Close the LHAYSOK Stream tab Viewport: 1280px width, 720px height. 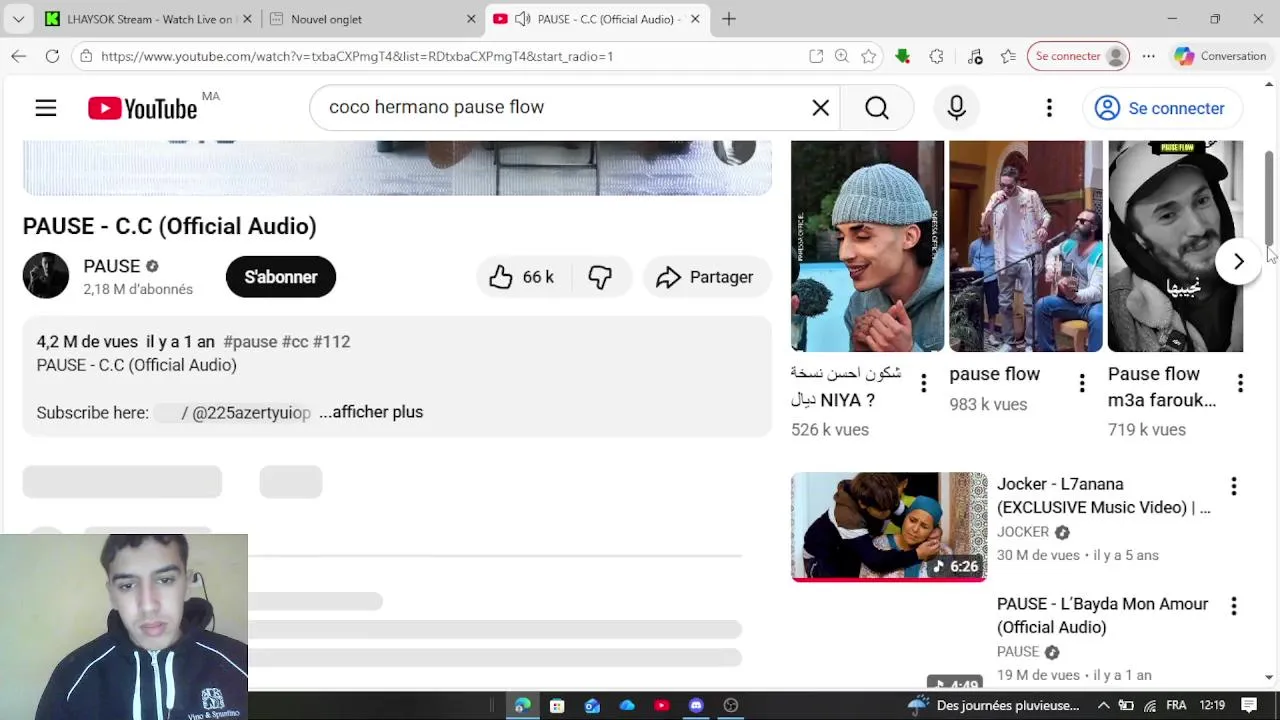tap(248, 19)
